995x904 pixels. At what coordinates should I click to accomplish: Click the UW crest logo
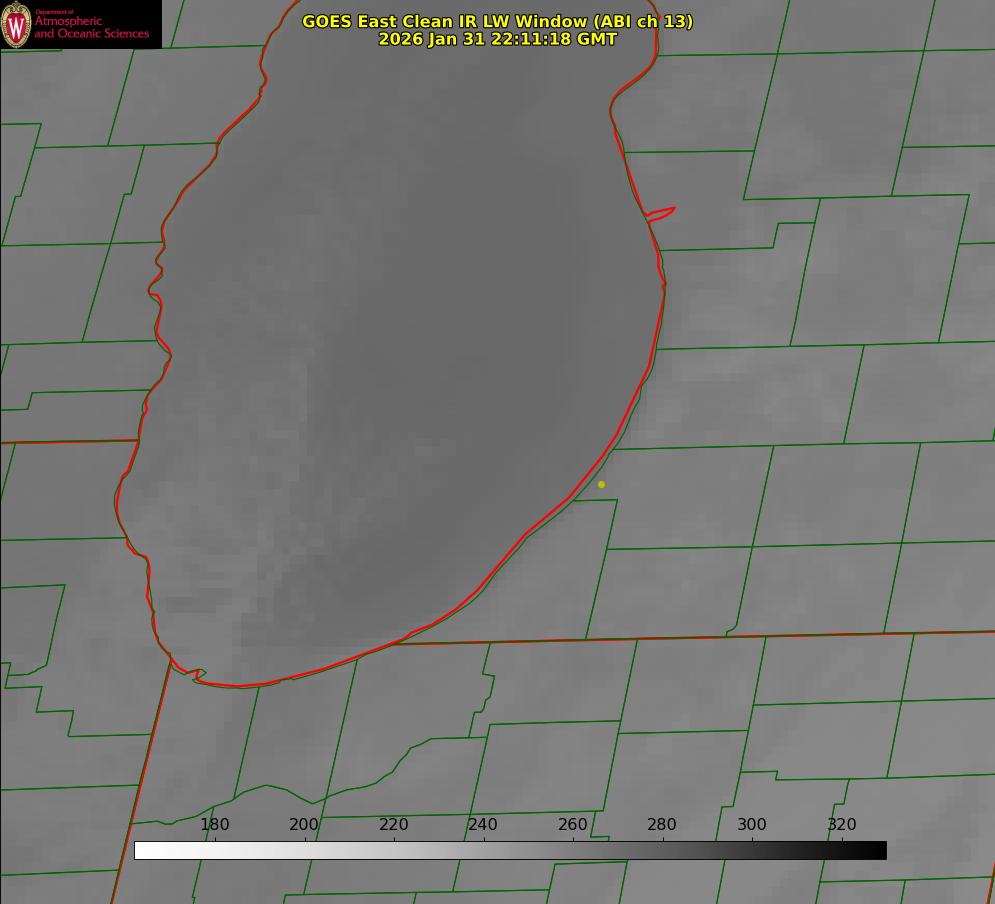pyautogui.click(x=16, y=24)
